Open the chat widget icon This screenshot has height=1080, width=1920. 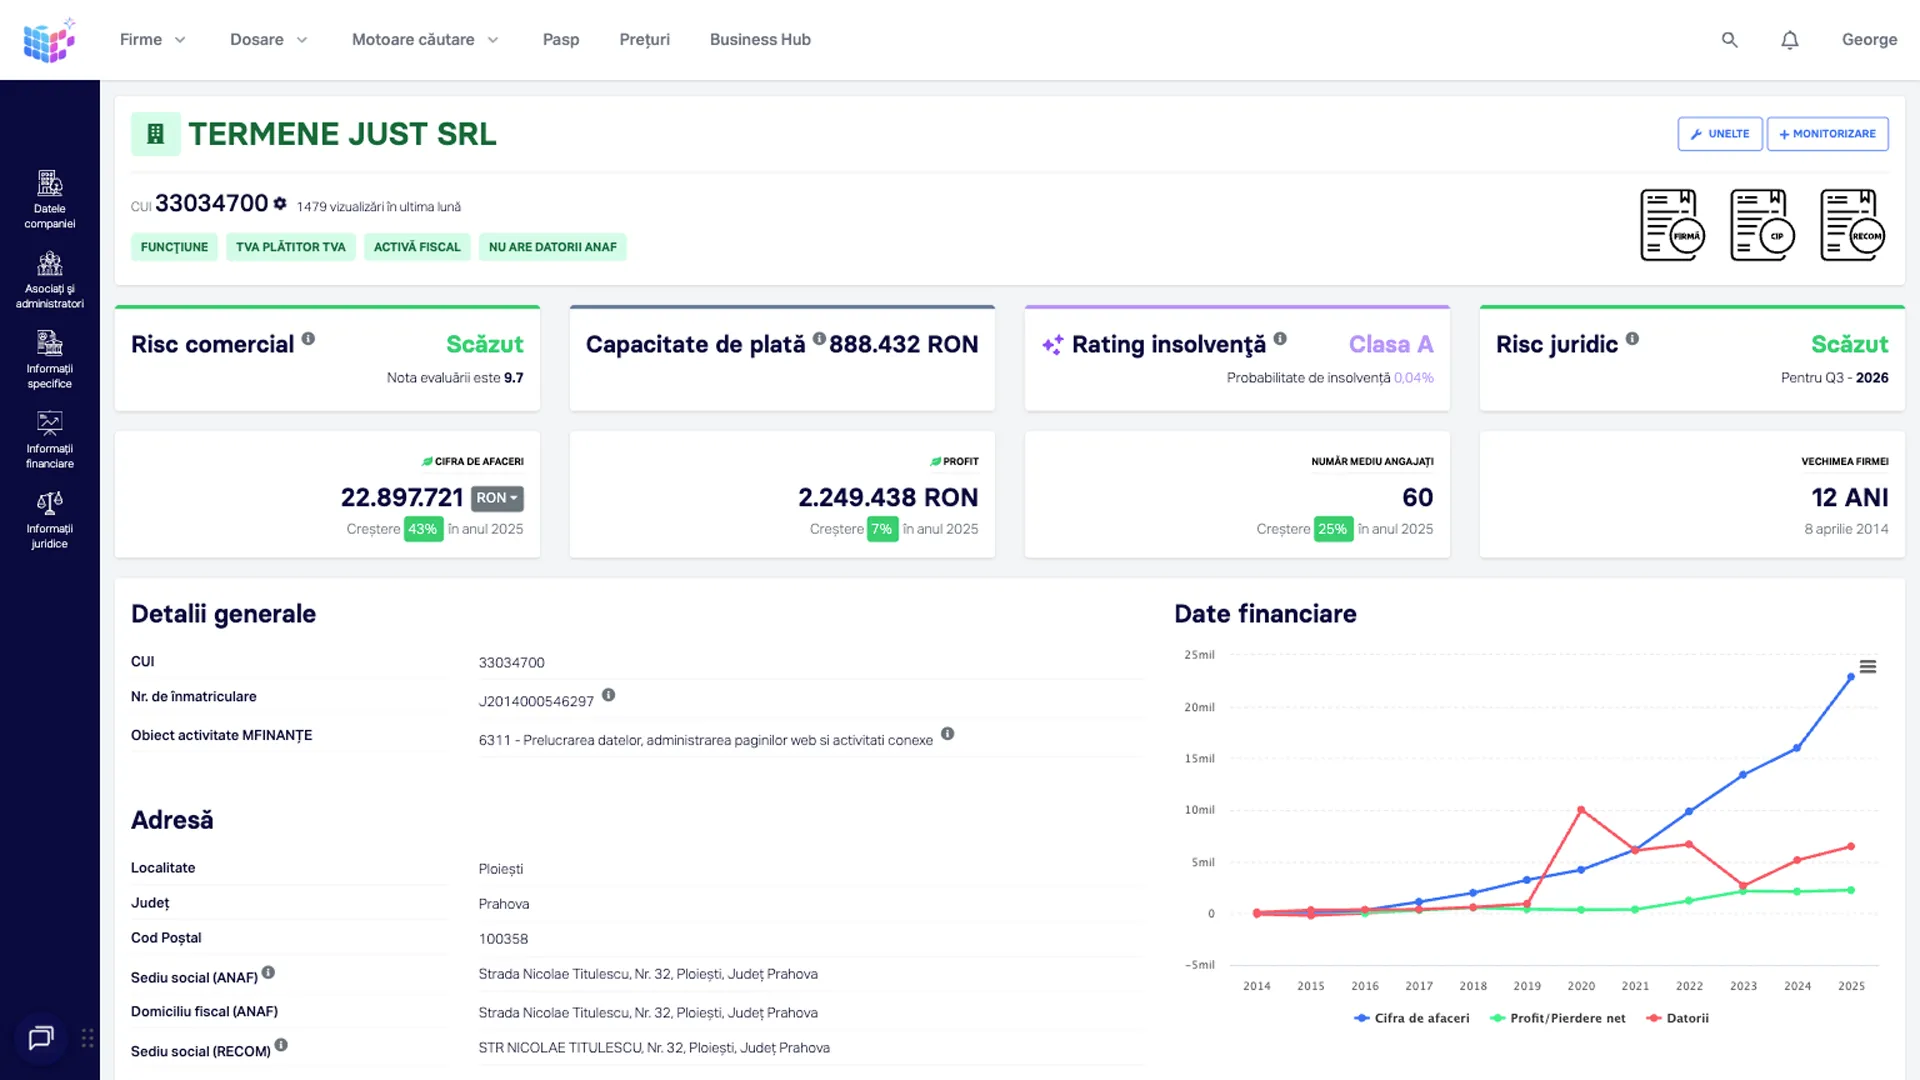tap(41, 1038)
